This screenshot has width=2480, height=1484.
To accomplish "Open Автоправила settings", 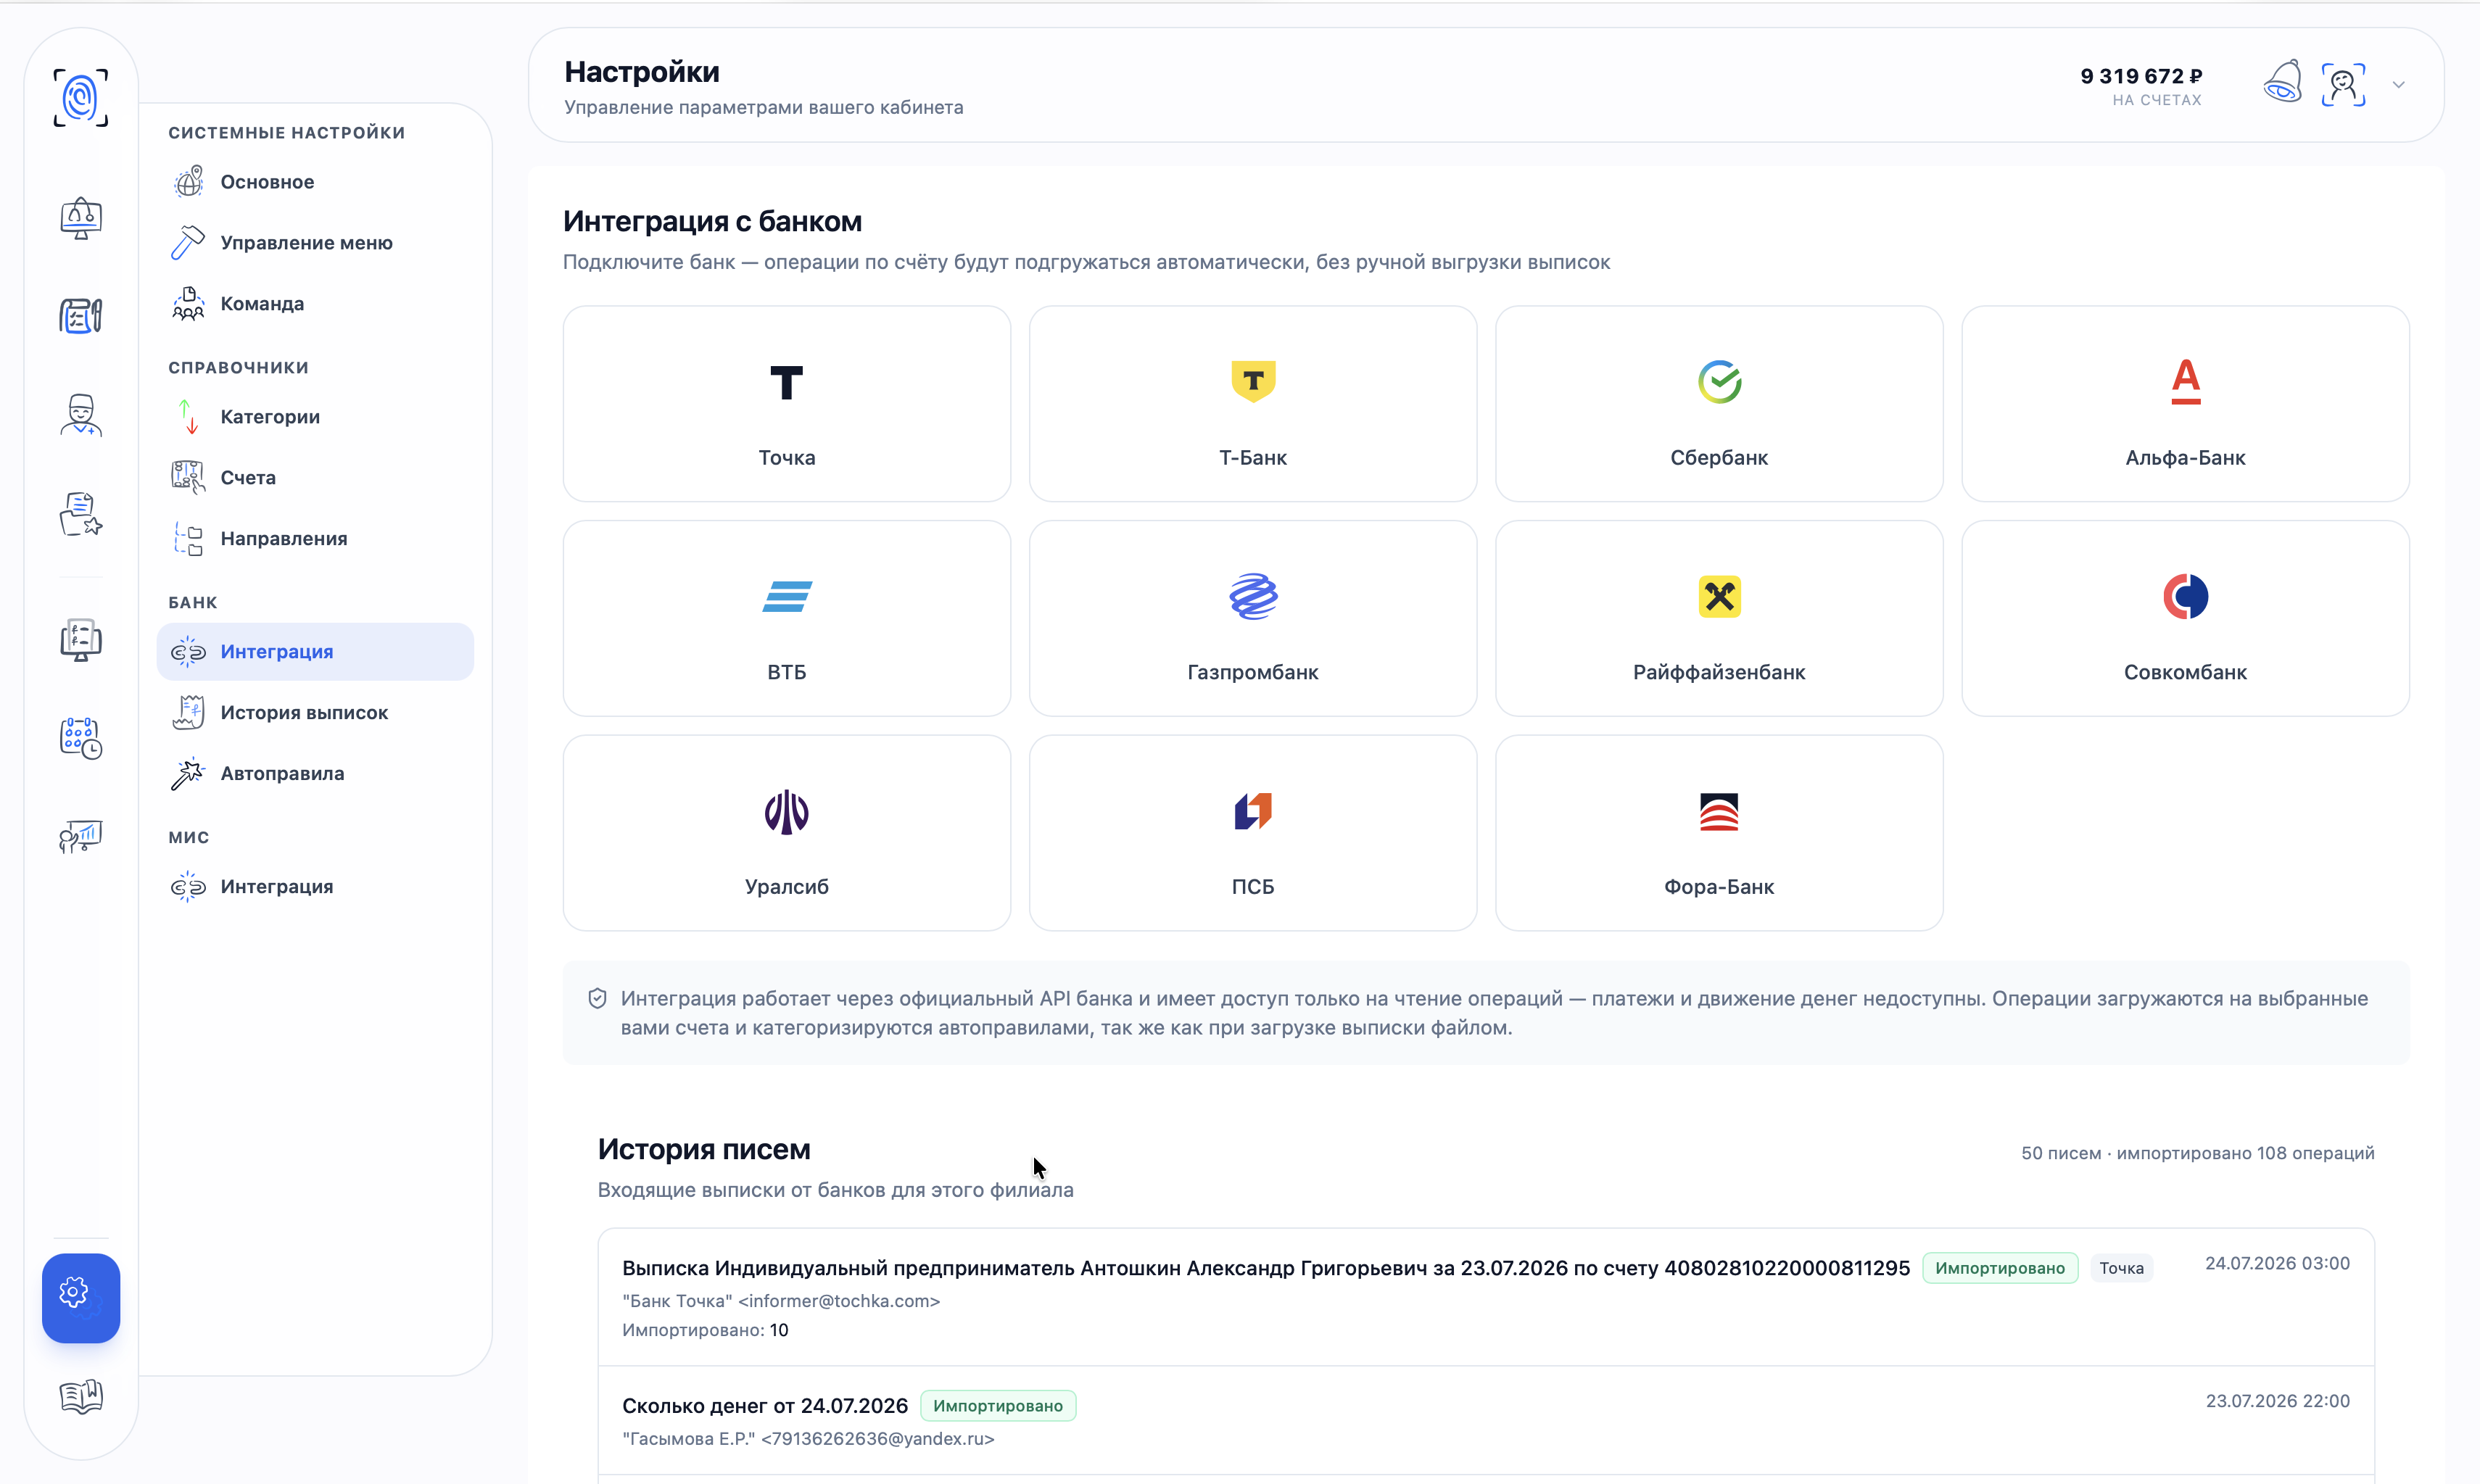I will pyautogui.click(x=315, y=774).
